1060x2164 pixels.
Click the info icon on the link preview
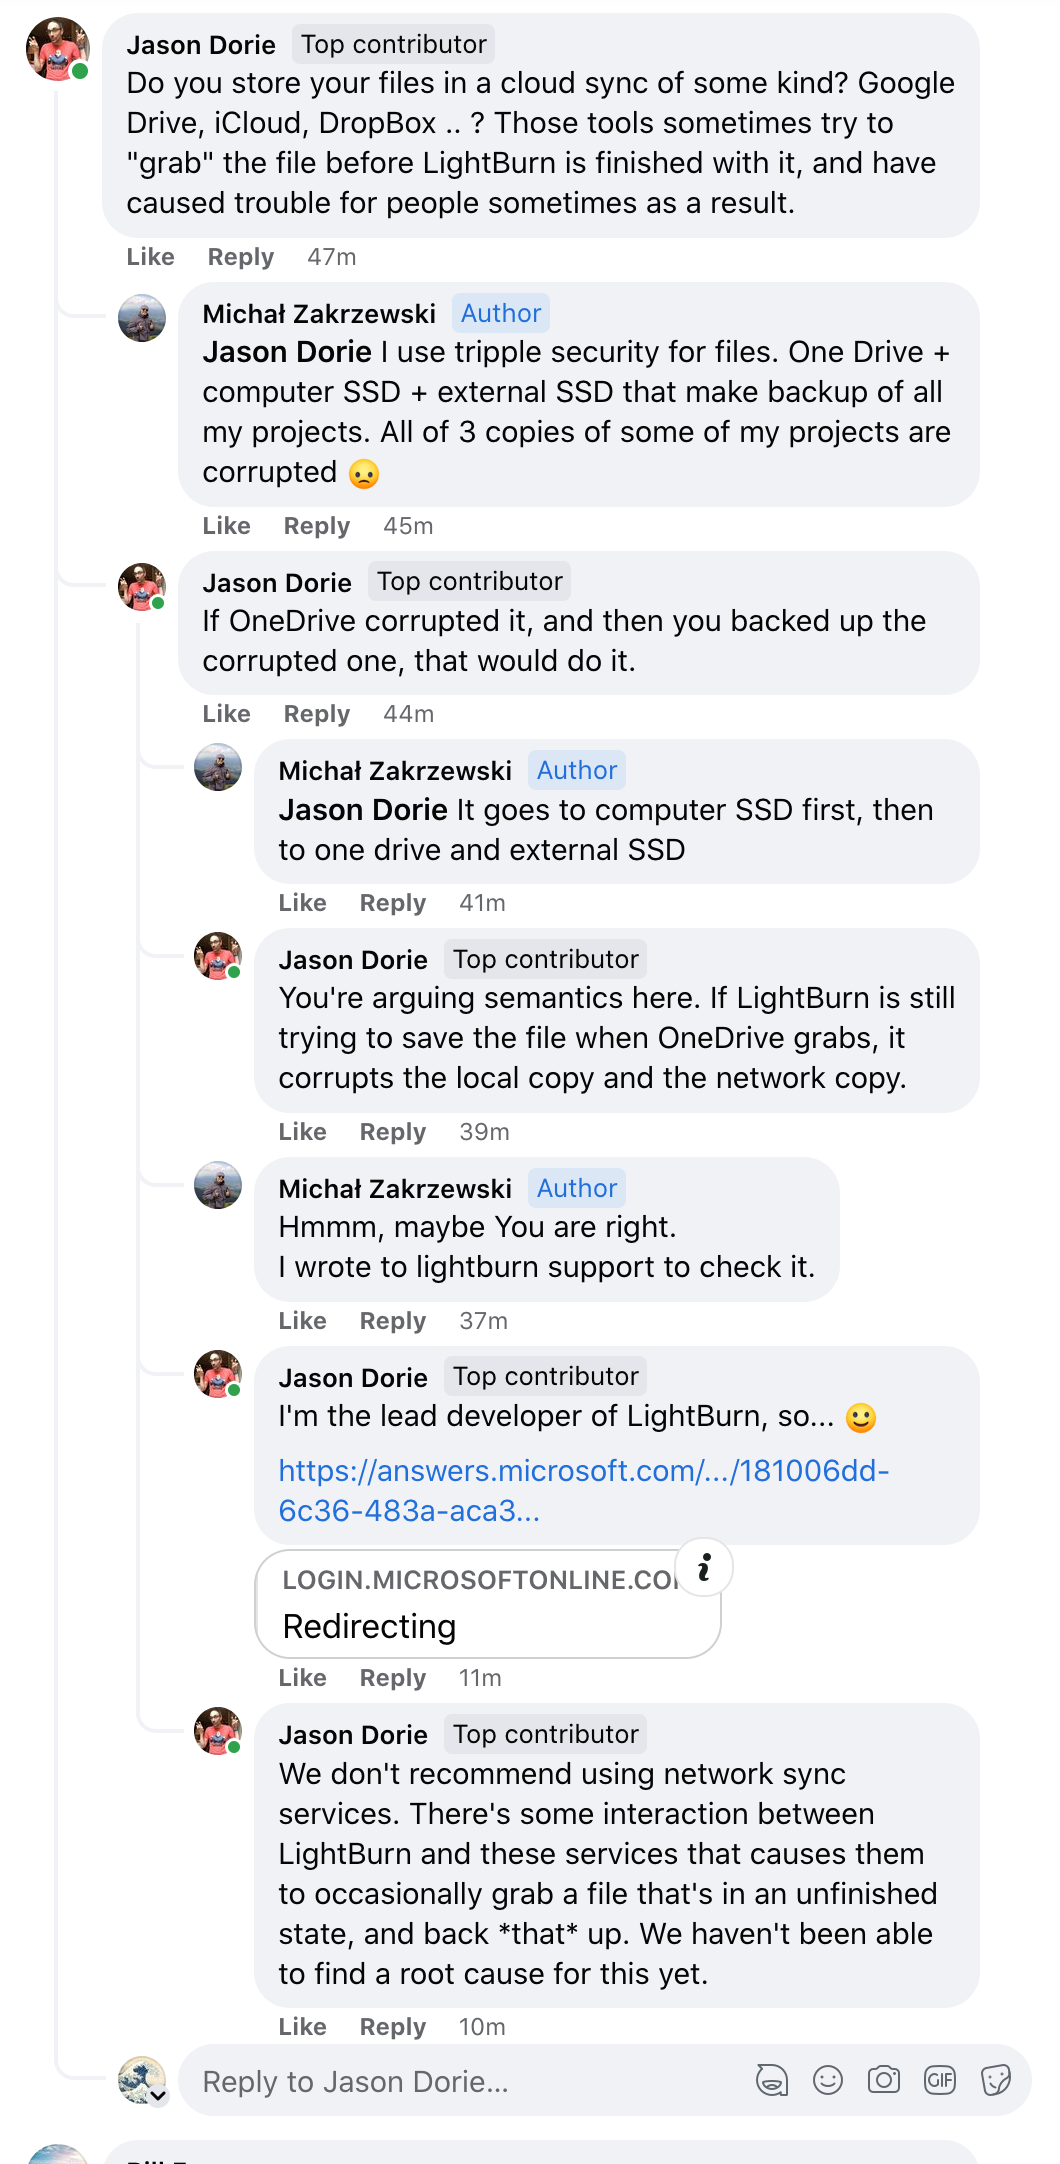click(x=704, y=1567)
